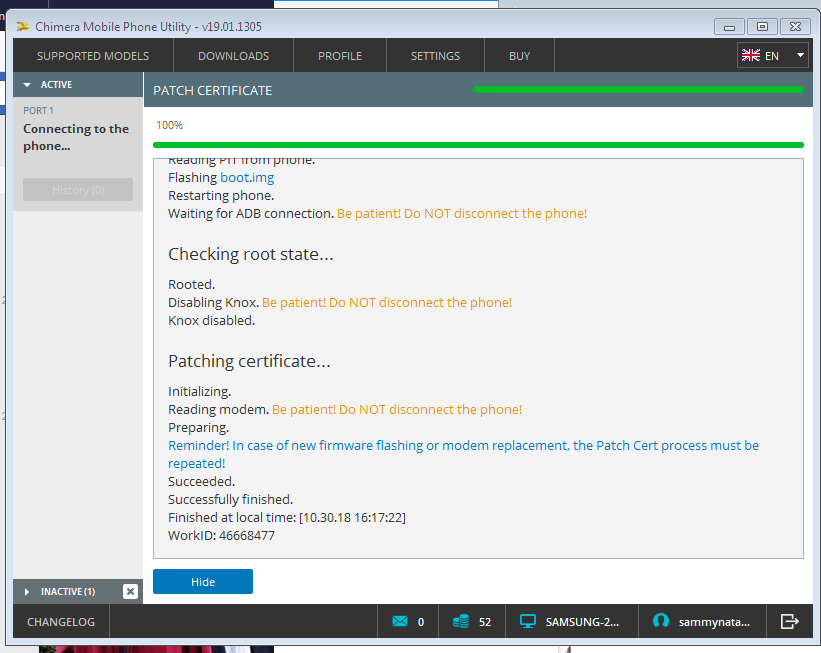Click the message count 0
Screen dimensions: 821x653
[x=421, y=622]
